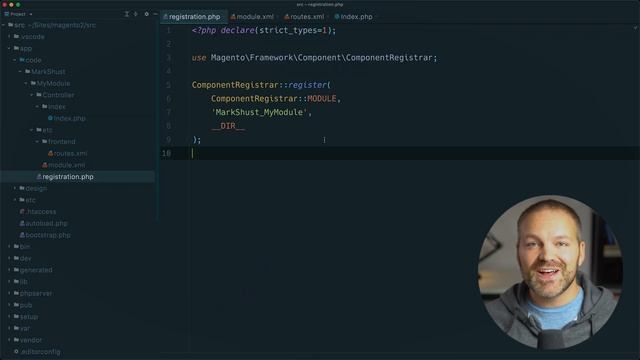Click the dev folder icon
The image size is (640, 360).
tap(16, 258)
